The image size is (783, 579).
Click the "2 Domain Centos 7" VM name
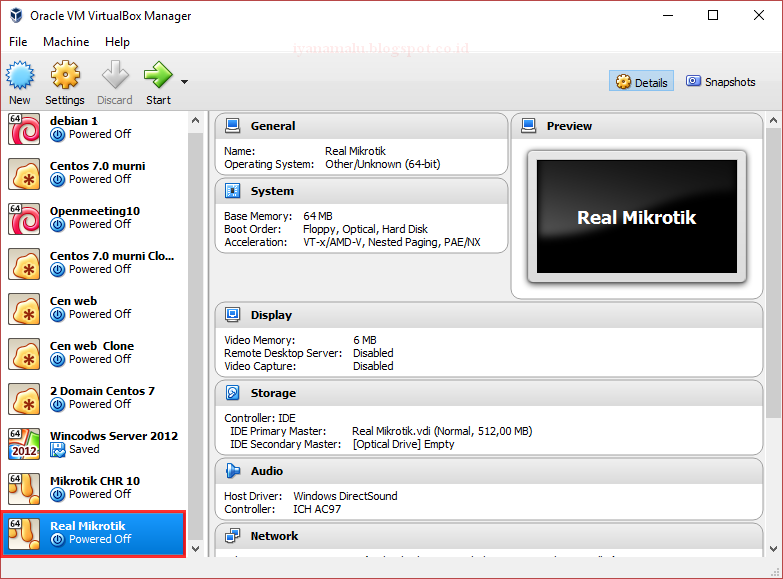(102, 391)
